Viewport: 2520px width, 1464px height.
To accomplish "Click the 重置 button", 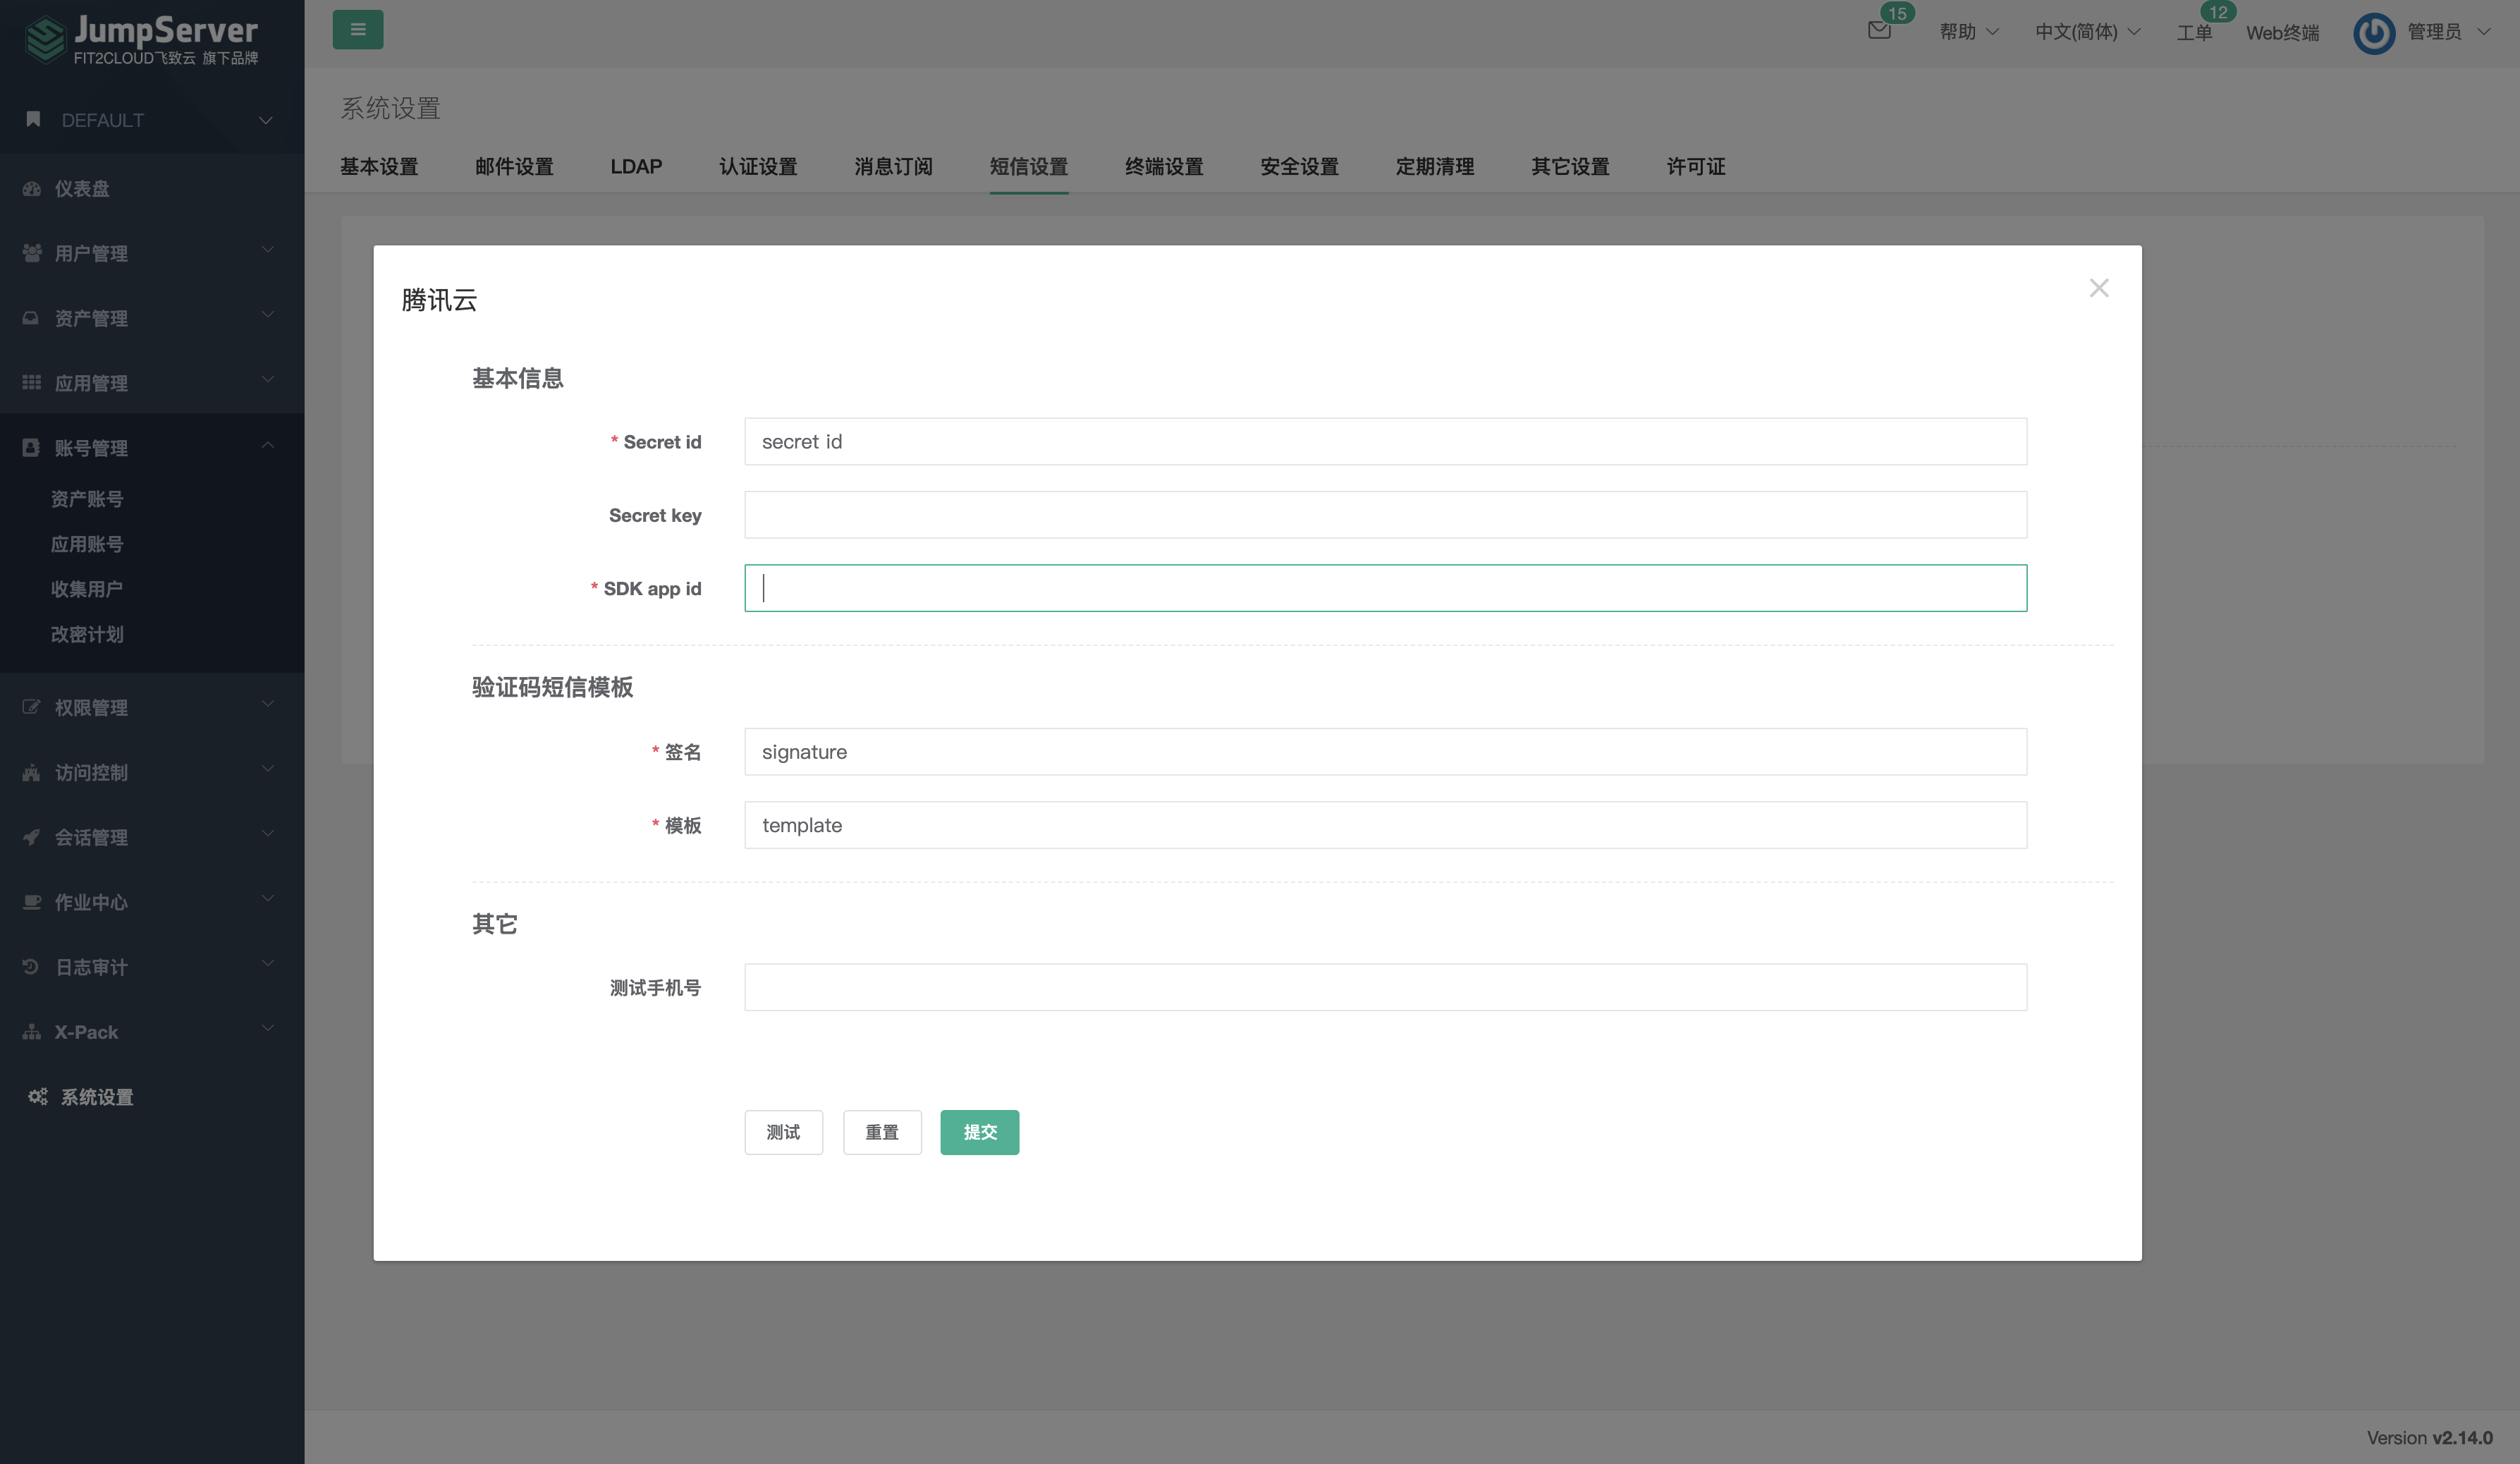I will (x=882, y=1132).
